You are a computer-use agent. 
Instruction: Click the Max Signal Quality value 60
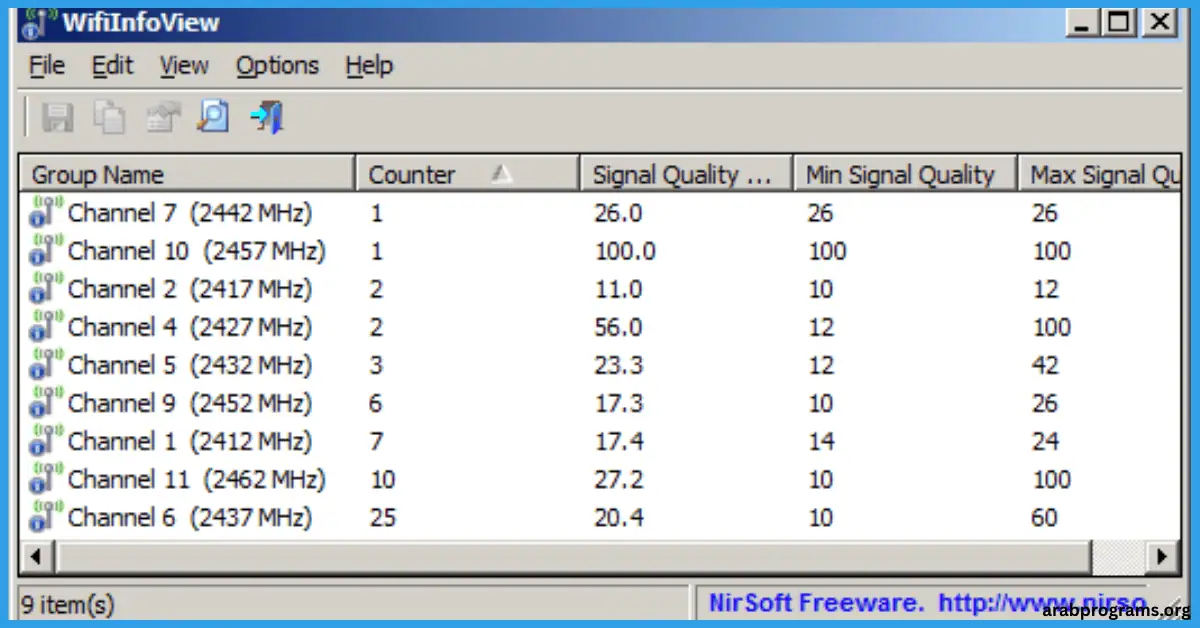[x=1046, y=518]
